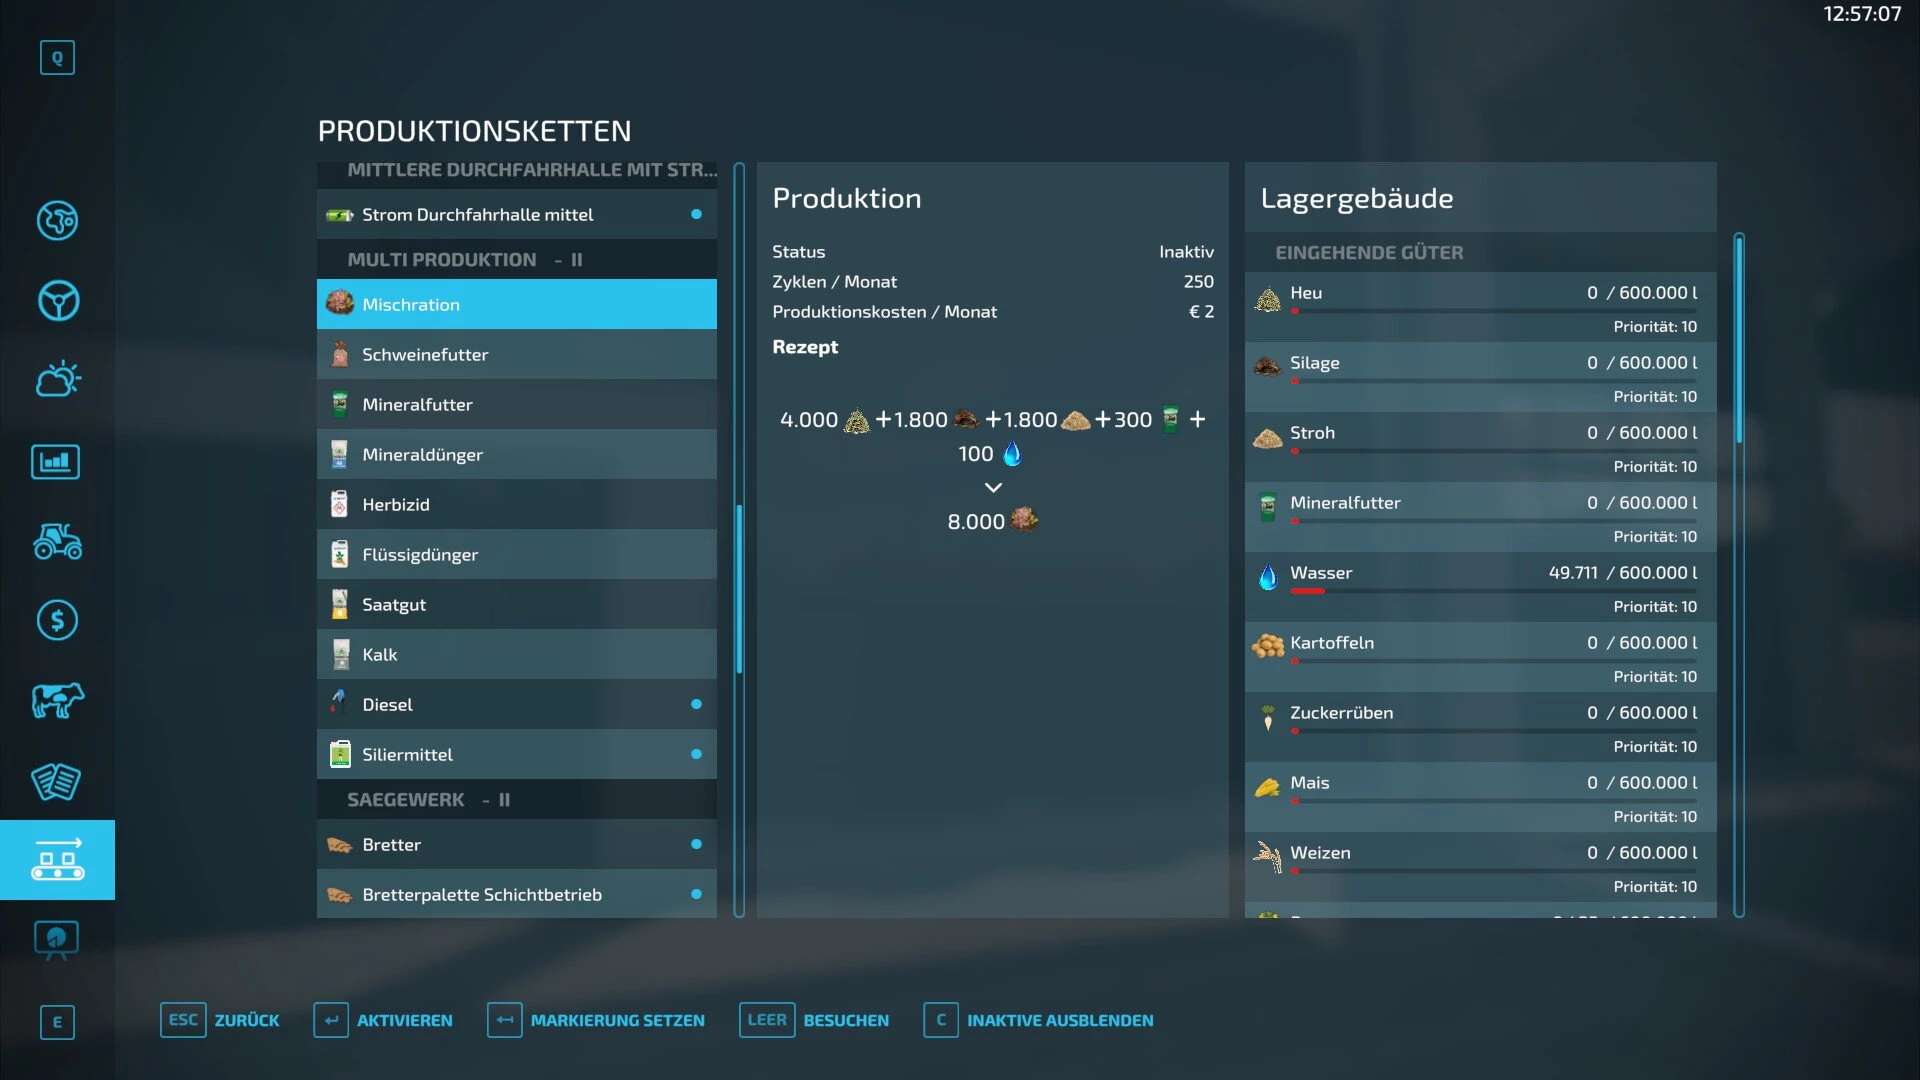Click the recipe output chevron arrow
Screen dimensions: 1920x1080
pos(993,487)
